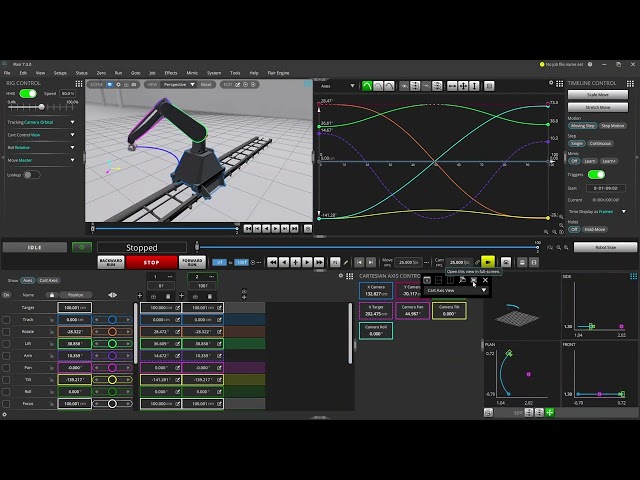The width and height of the screenshot is (640, 480).
Task: Click the Stretch Move button
Action: (x=598, y=107)
